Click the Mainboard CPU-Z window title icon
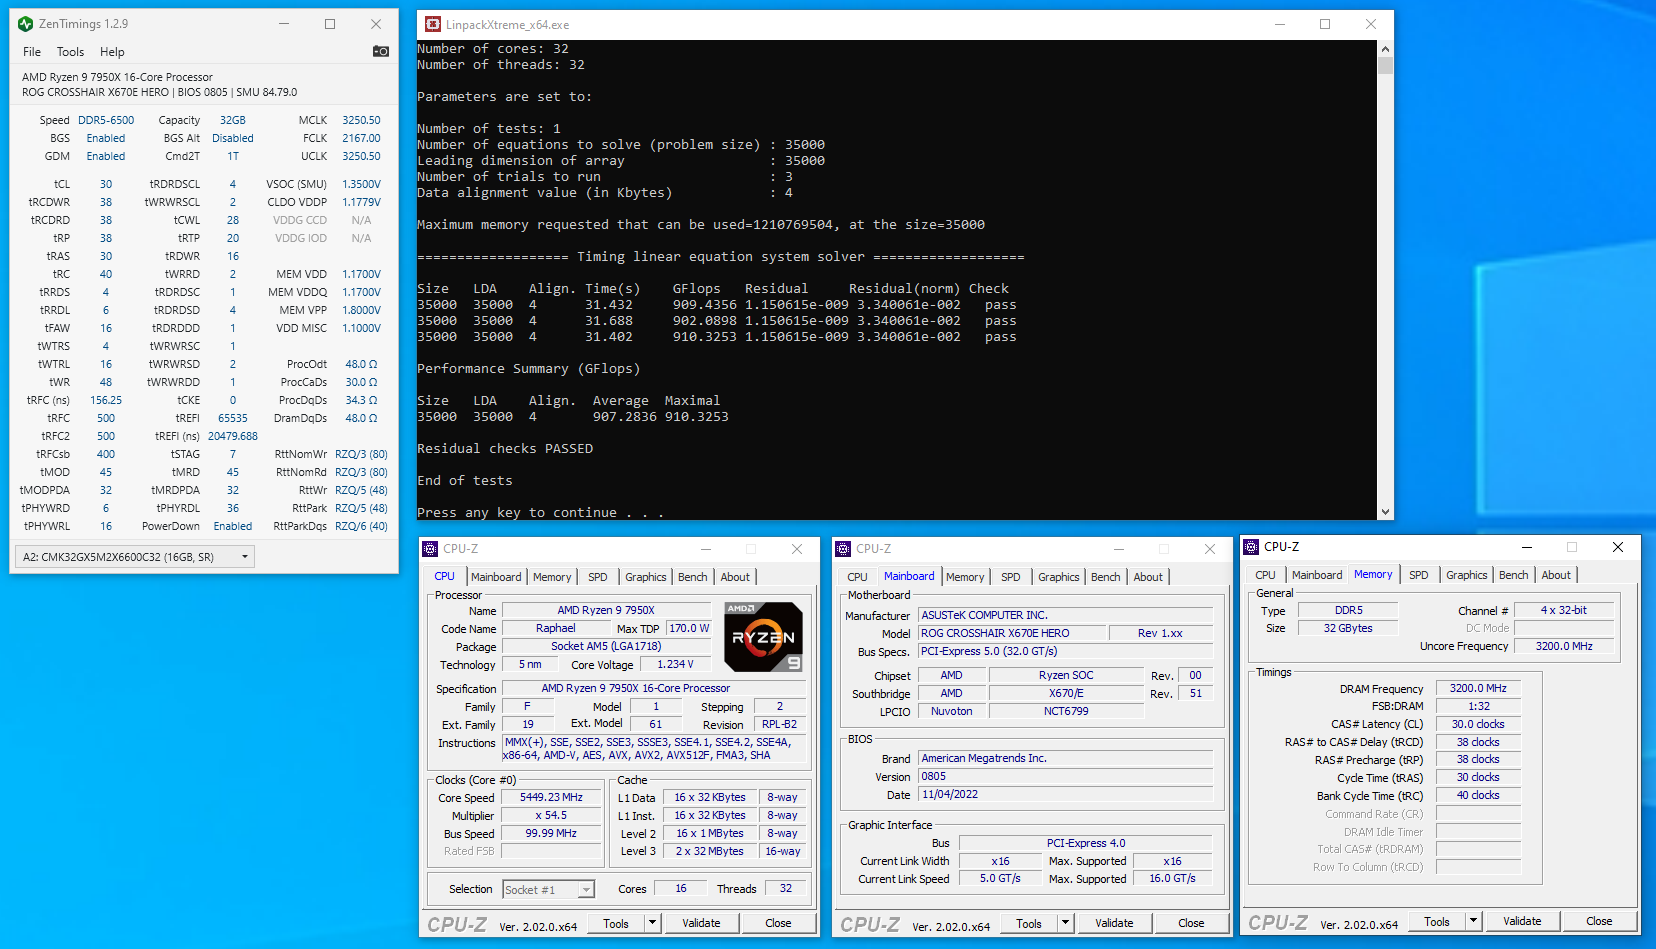This screenshot has width=1656, height=949. (x=843, y=549)
